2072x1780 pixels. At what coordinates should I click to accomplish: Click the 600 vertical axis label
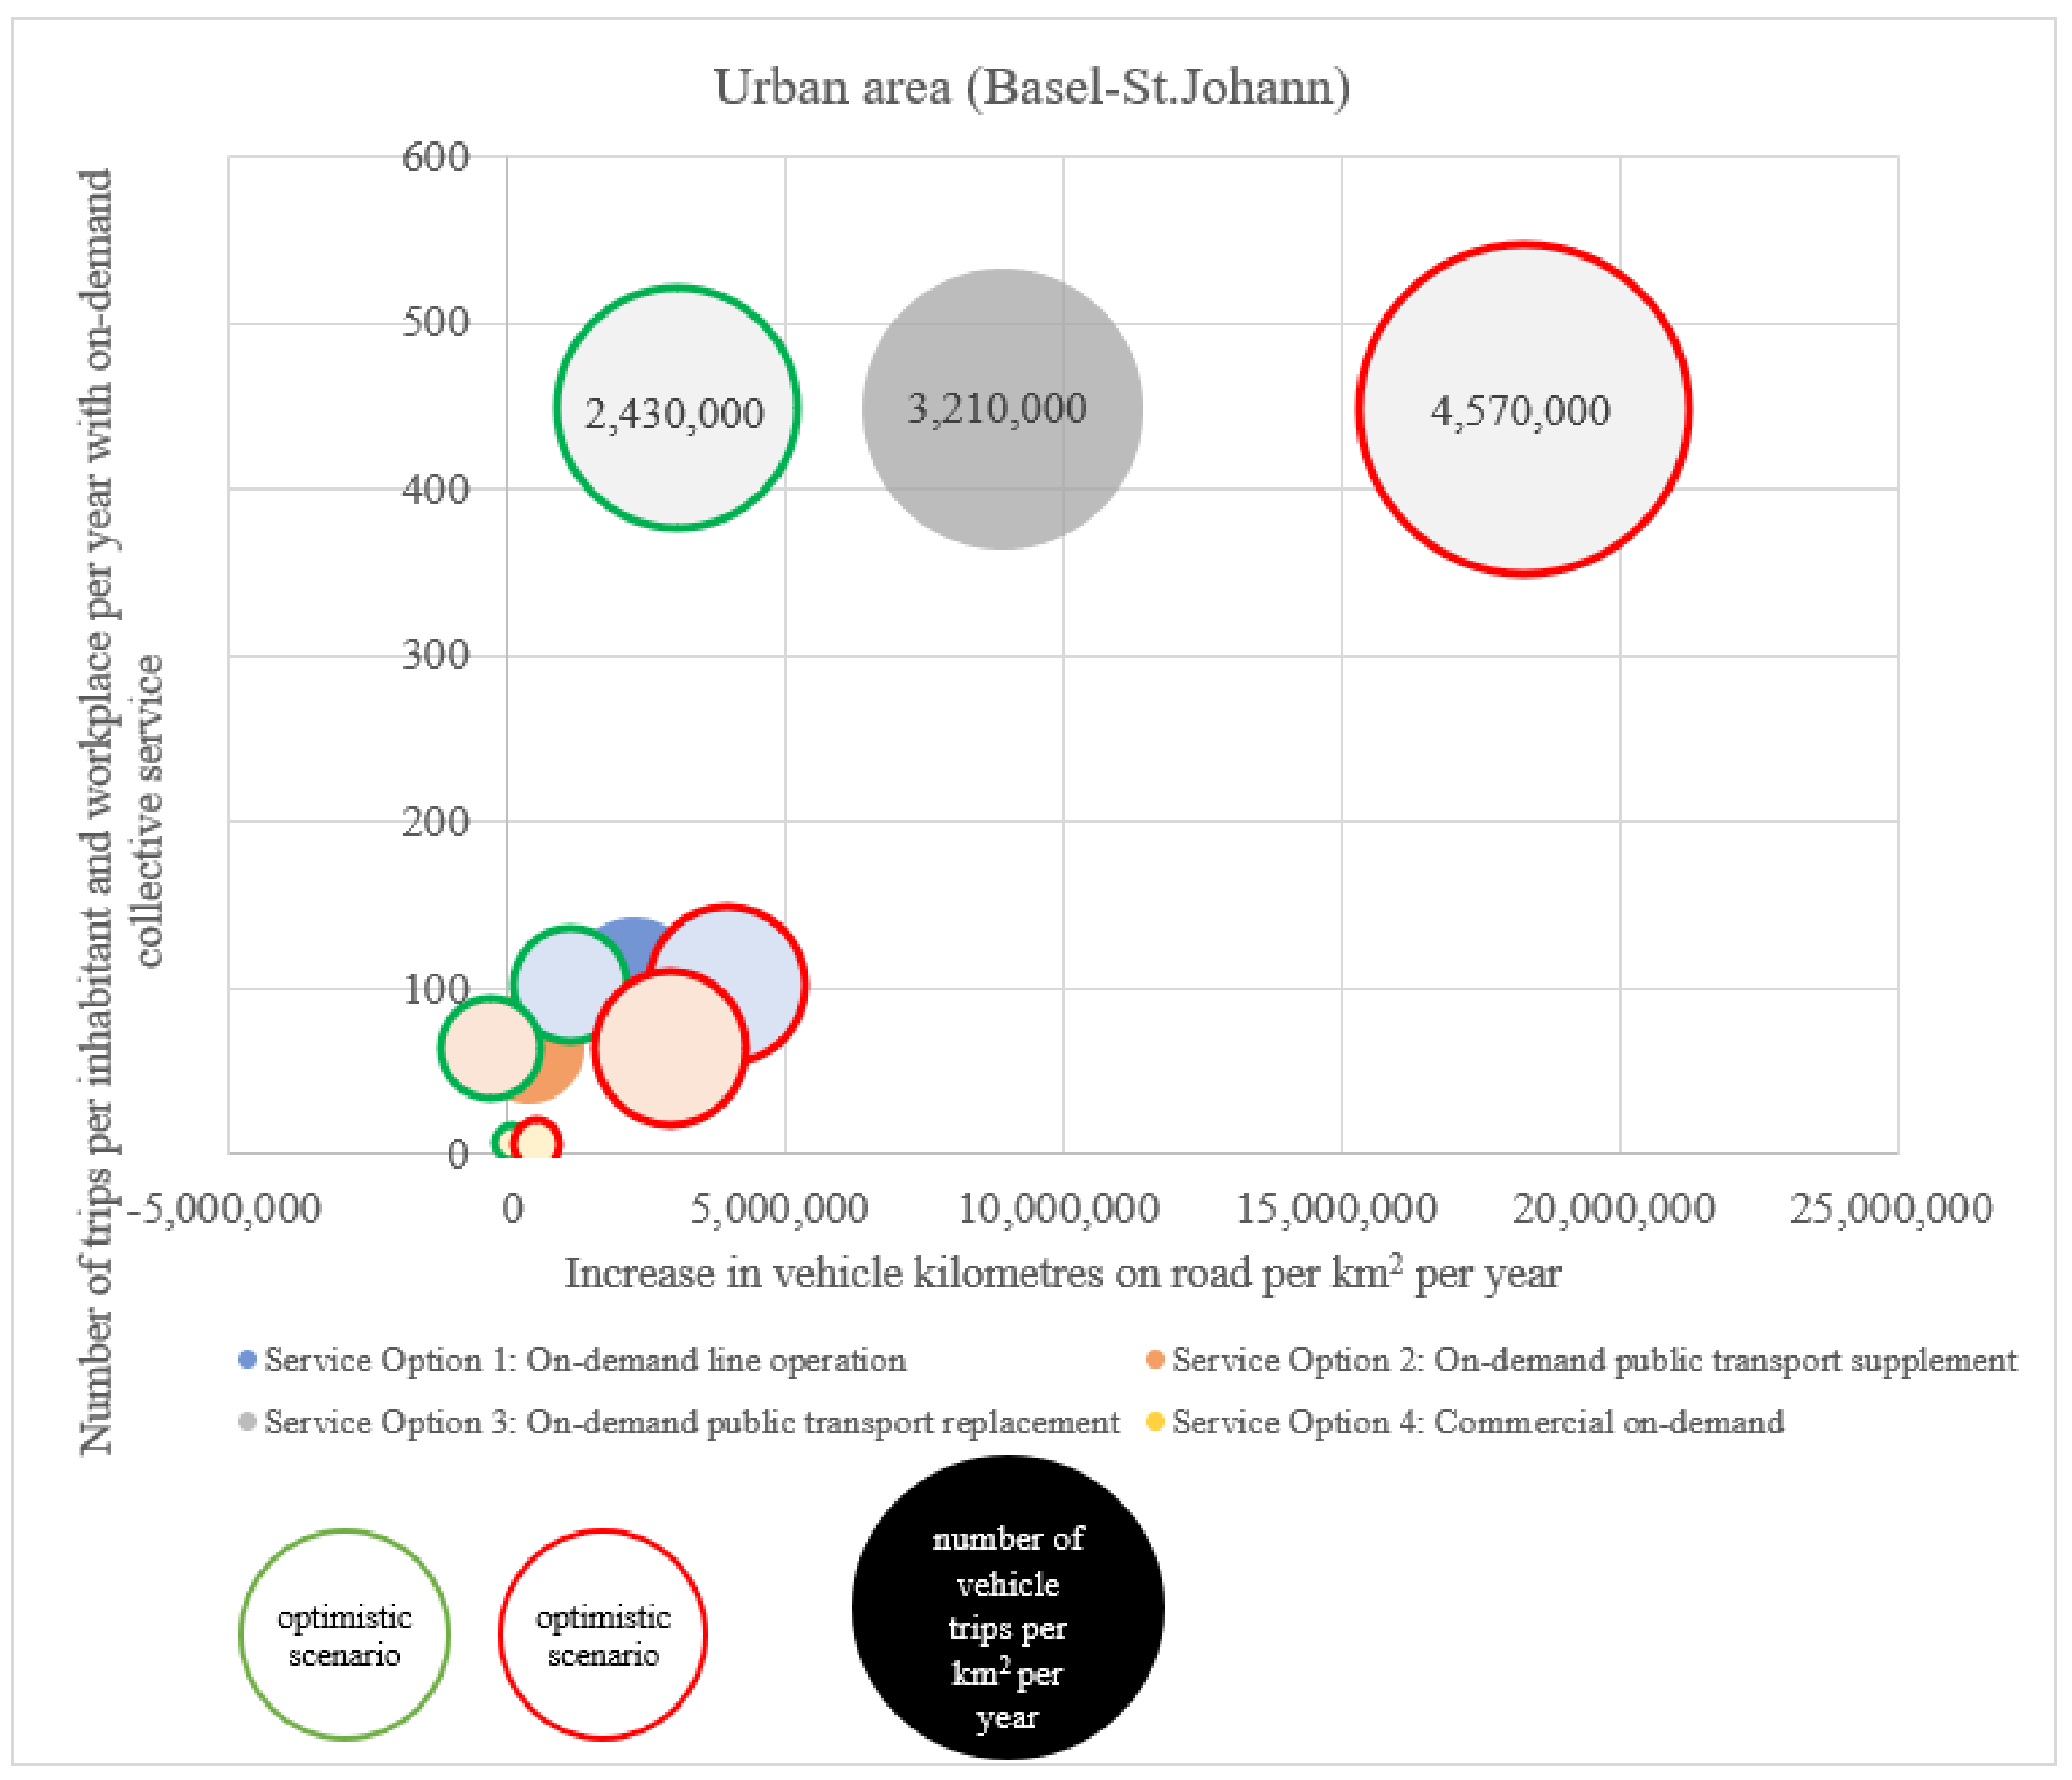(435, 157)
